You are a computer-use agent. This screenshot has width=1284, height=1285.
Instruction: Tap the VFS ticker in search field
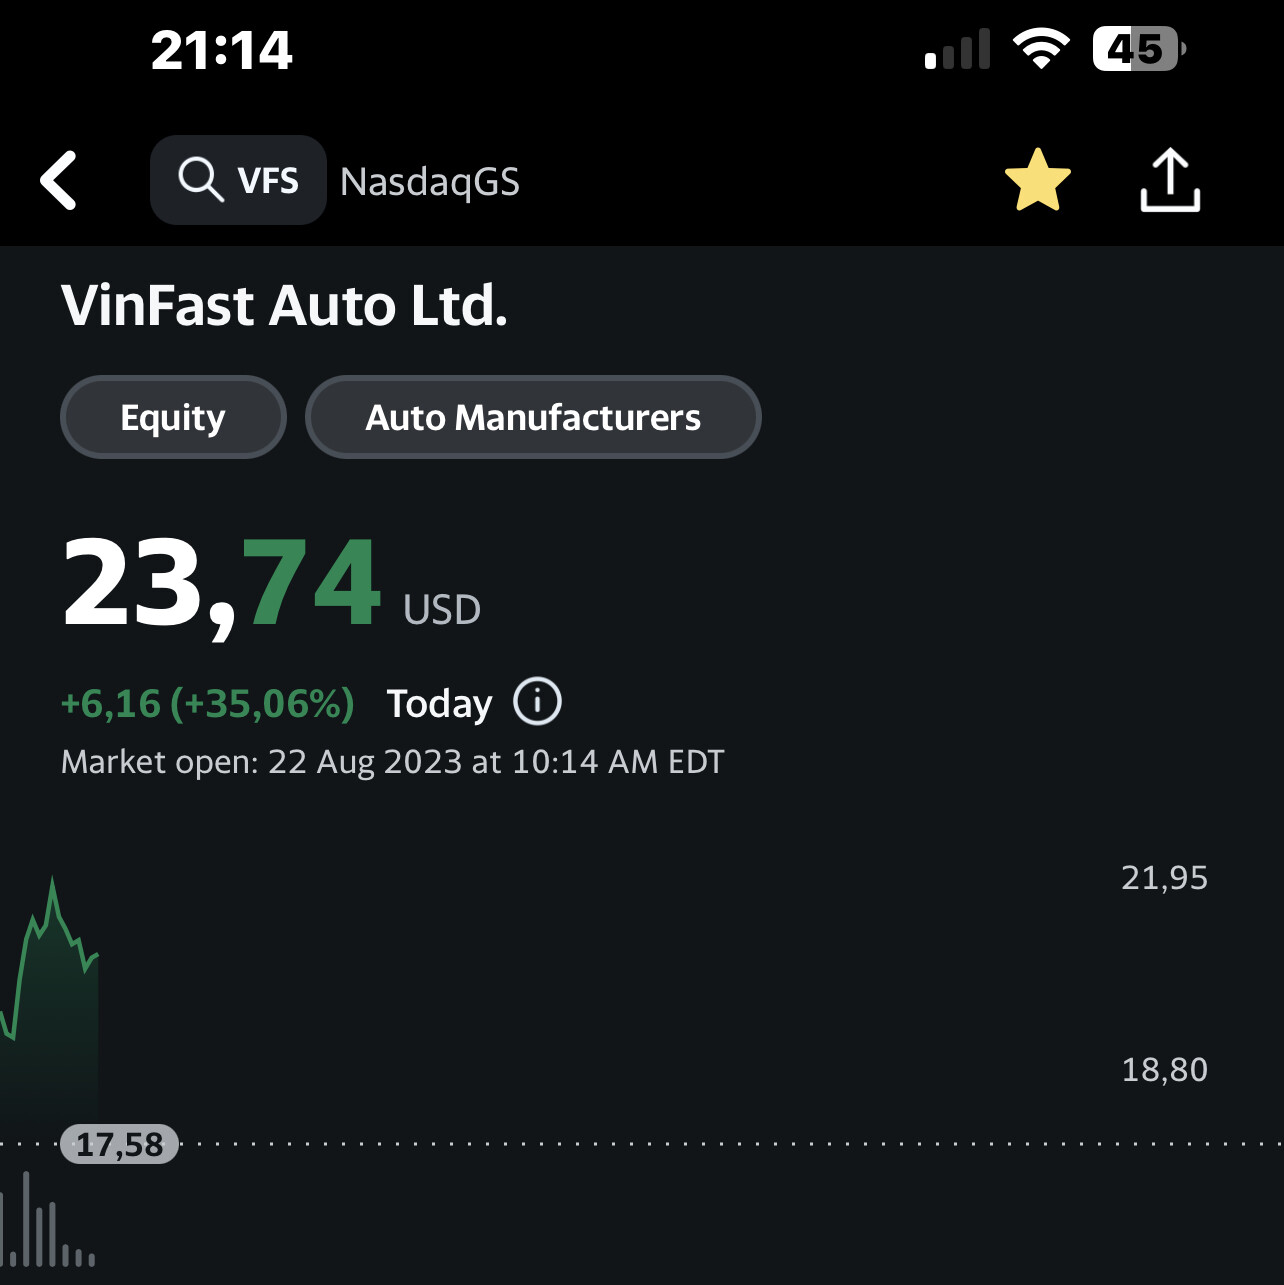(268, 181)
